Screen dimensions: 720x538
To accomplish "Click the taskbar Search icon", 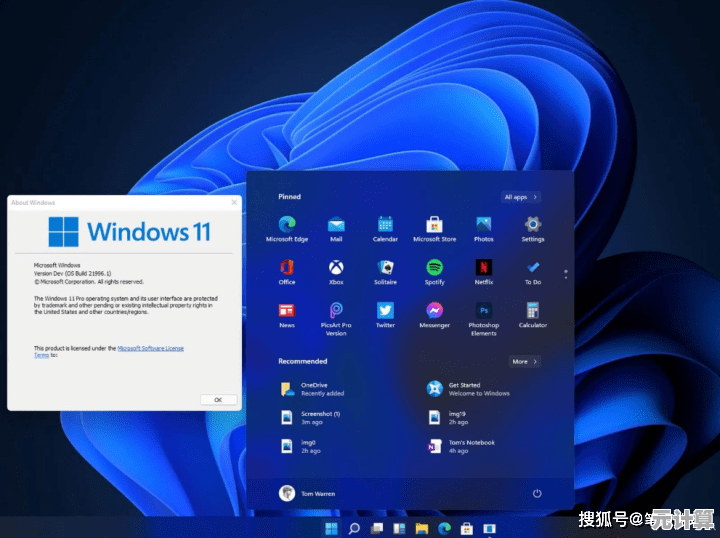I will point(354,527).
